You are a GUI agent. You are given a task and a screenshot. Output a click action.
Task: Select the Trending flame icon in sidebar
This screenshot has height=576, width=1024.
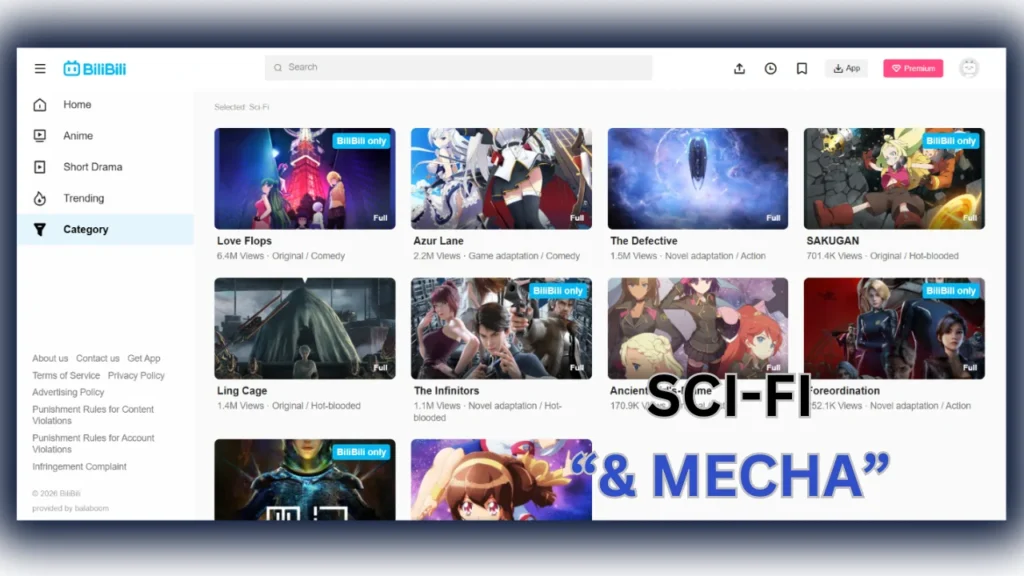click(40, 198)
